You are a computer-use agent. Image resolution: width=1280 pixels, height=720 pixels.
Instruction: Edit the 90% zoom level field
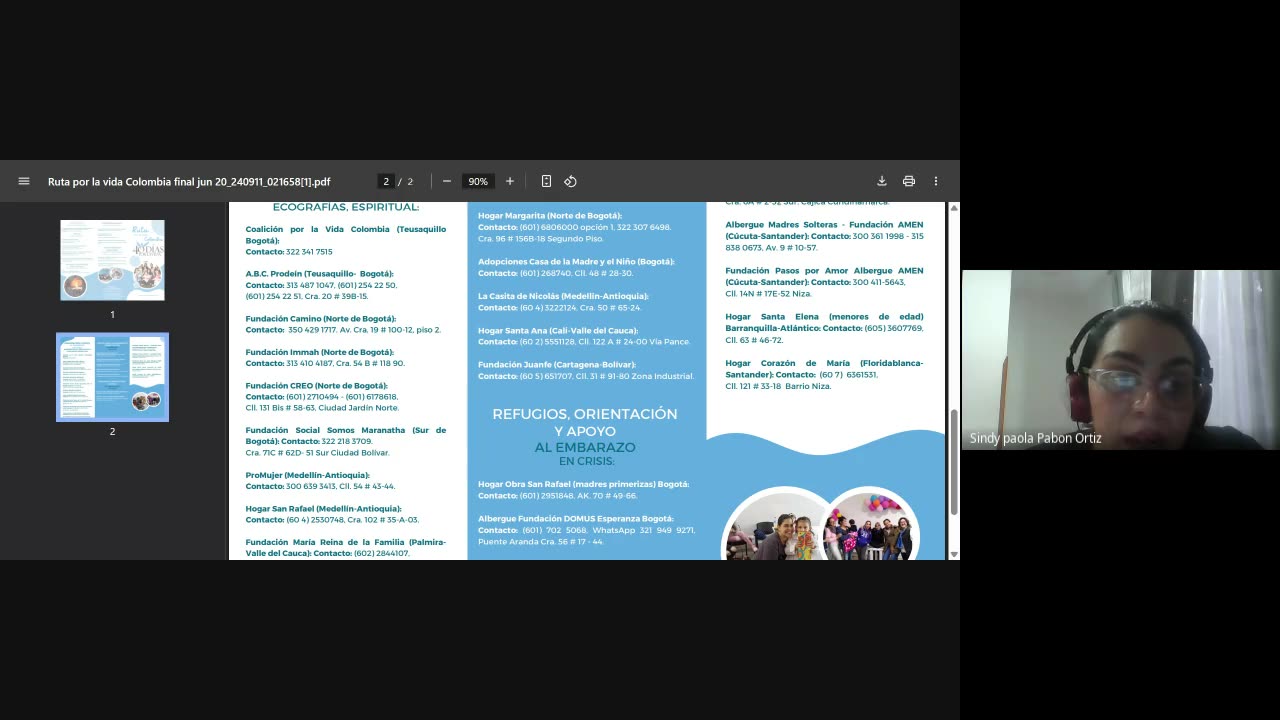coord(478,181)
